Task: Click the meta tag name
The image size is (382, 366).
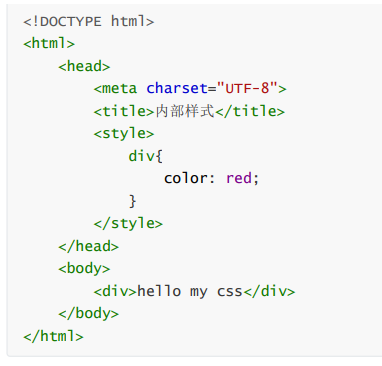Action: [x=119, y=89]
